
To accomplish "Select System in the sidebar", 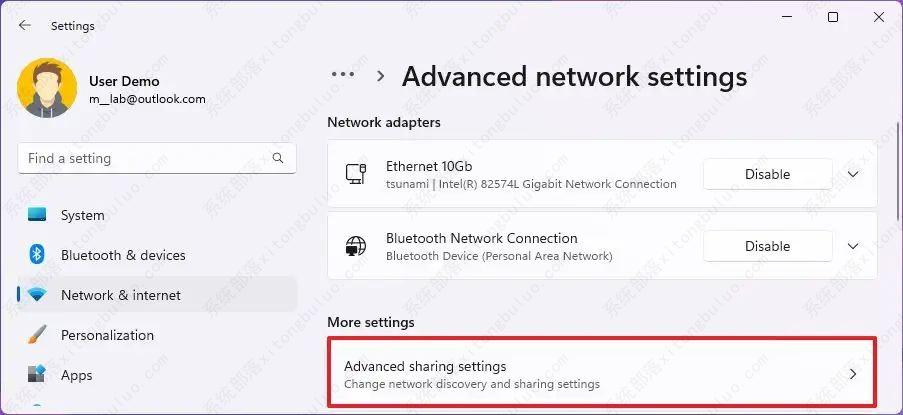I will coord(82,215).
